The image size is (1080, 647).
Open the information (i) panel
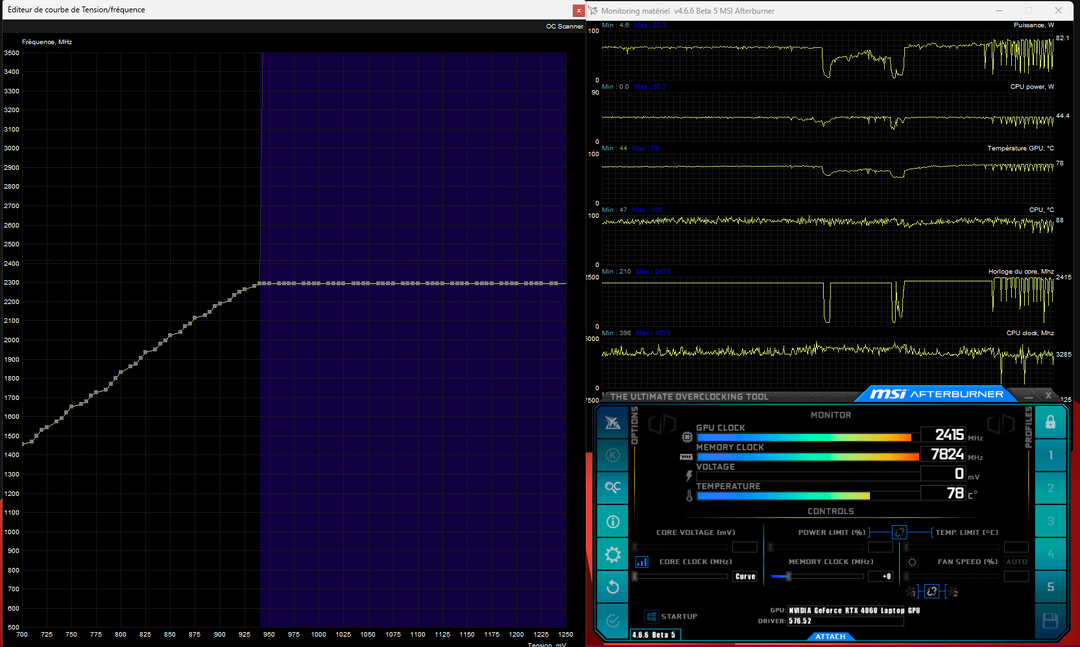coord(612,522)
